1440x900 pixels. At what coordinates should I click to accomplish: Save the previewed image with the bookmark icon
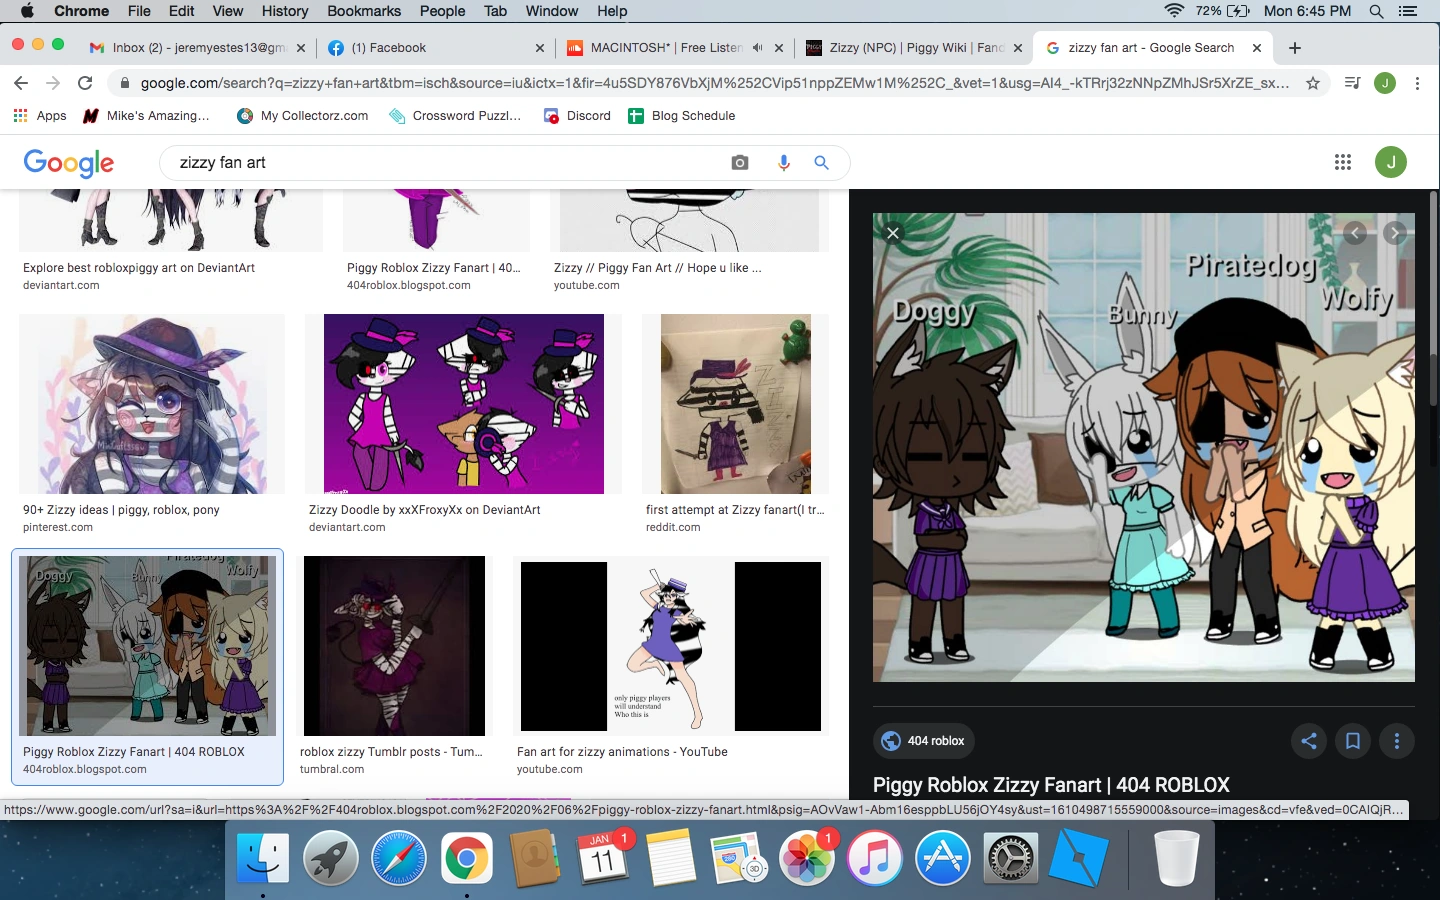(x=1352, y=741)
